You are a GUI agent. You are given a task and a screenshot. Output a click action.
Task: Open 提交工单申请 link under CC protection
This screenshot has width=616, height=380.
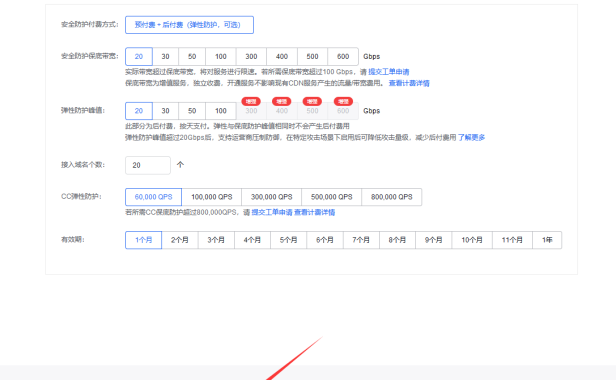pyautogui.click(x=272, y=213)
